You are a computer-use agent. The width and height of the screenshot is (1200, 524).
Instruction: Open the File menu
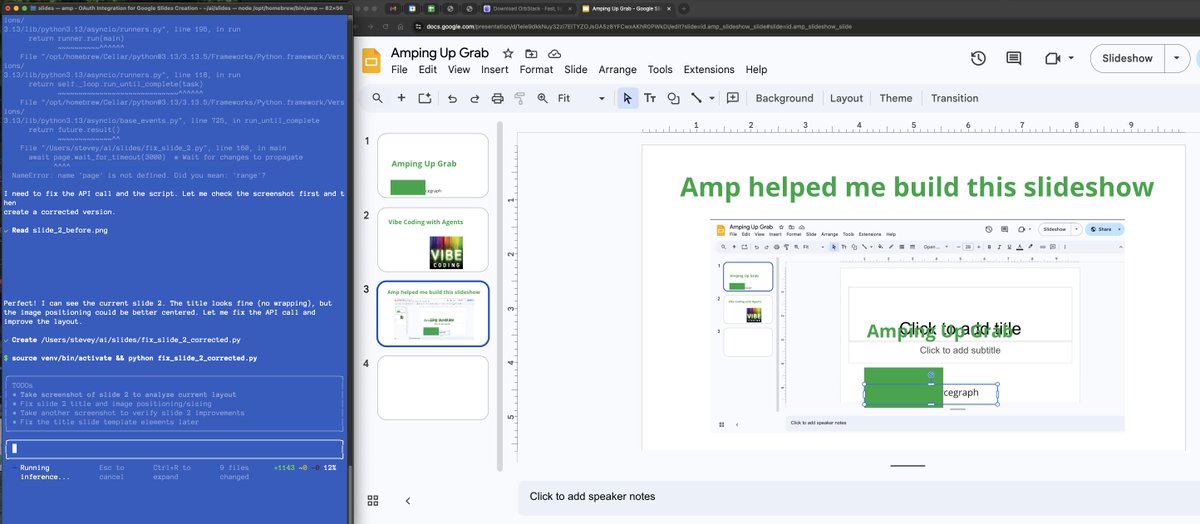coord(399,70)
